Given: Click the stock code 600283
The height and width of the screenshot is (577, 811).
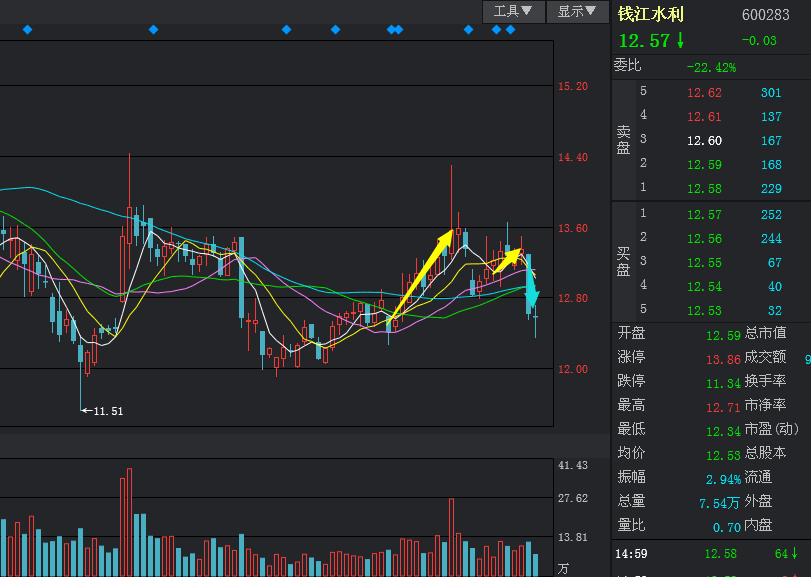Looking at the screenshot, I should click(765, 15).
